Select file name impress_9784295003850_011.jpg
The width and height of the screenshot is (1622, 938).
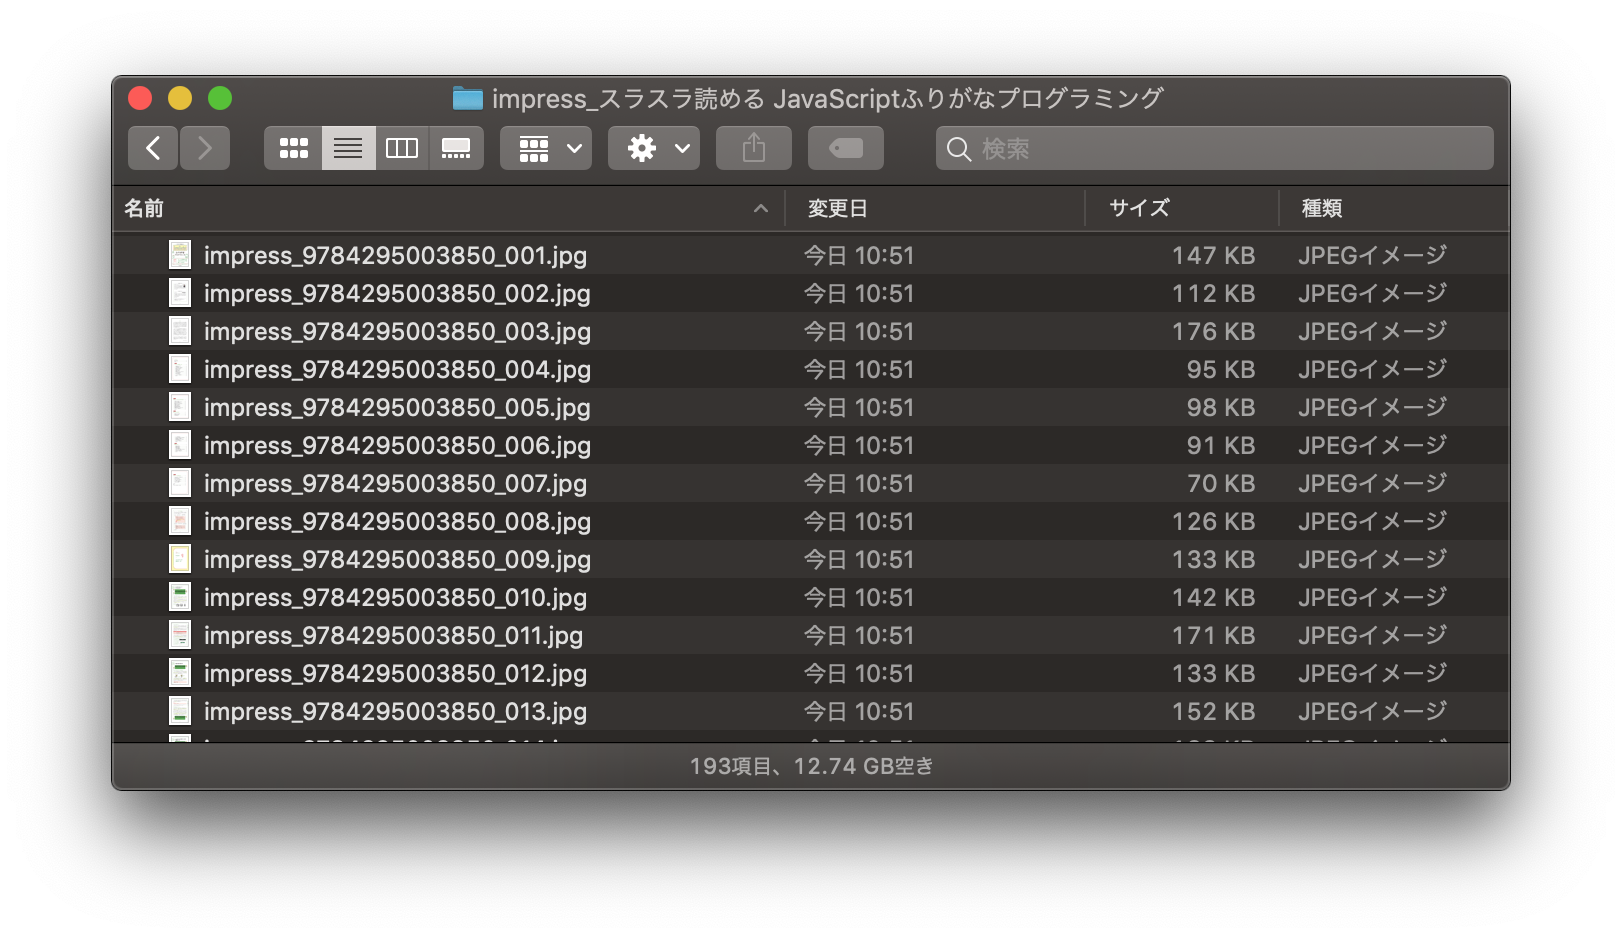(x=393, y=636)
